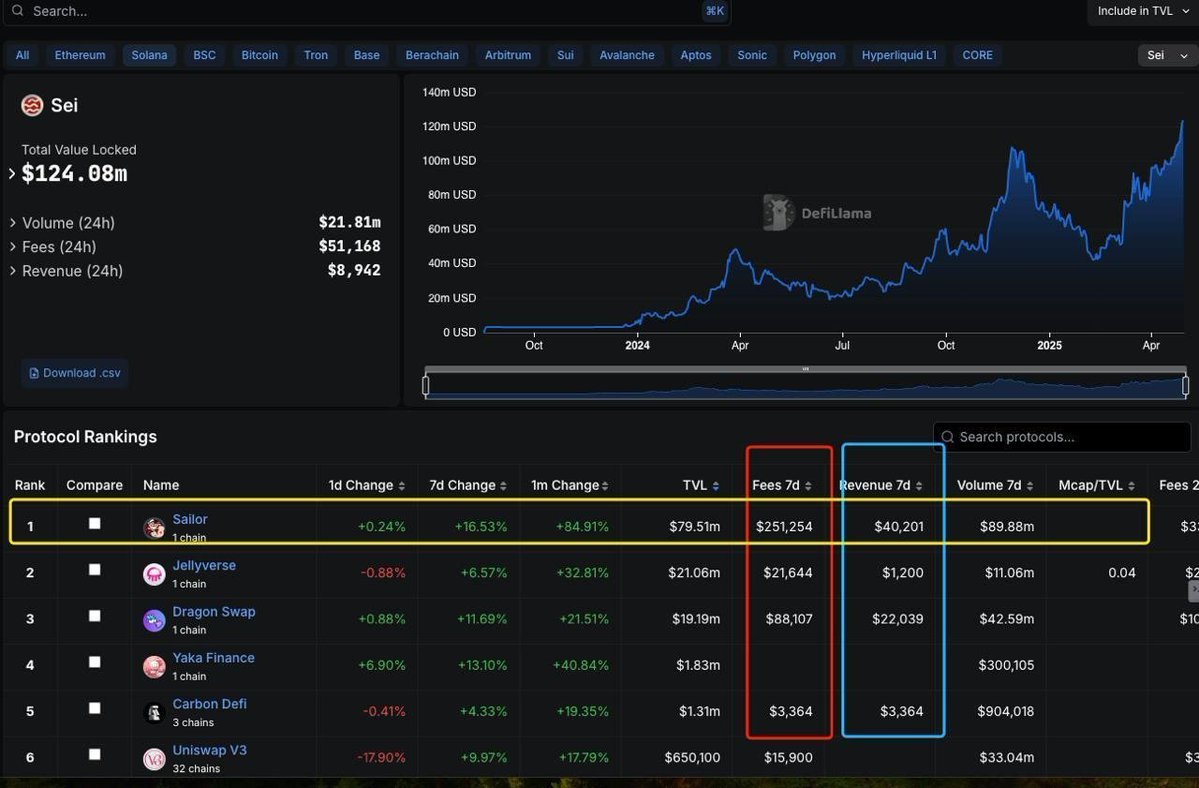Download the .csv data file
This screenshot has height=788, width=1199.
click(74, 373)
